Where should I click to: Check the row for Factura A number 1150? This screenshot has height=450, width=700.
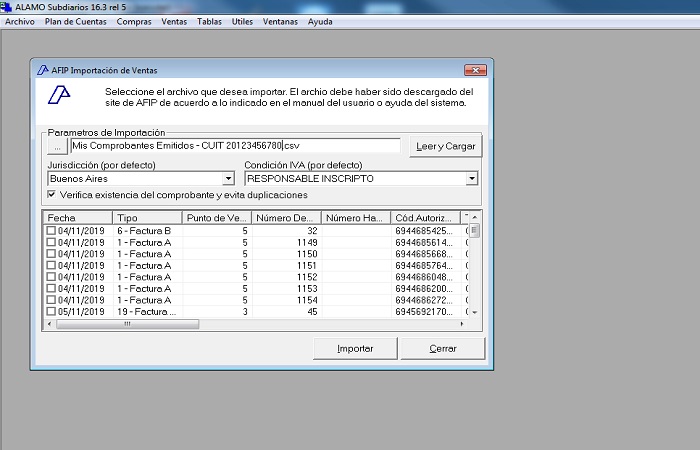[x=51, y=254]
